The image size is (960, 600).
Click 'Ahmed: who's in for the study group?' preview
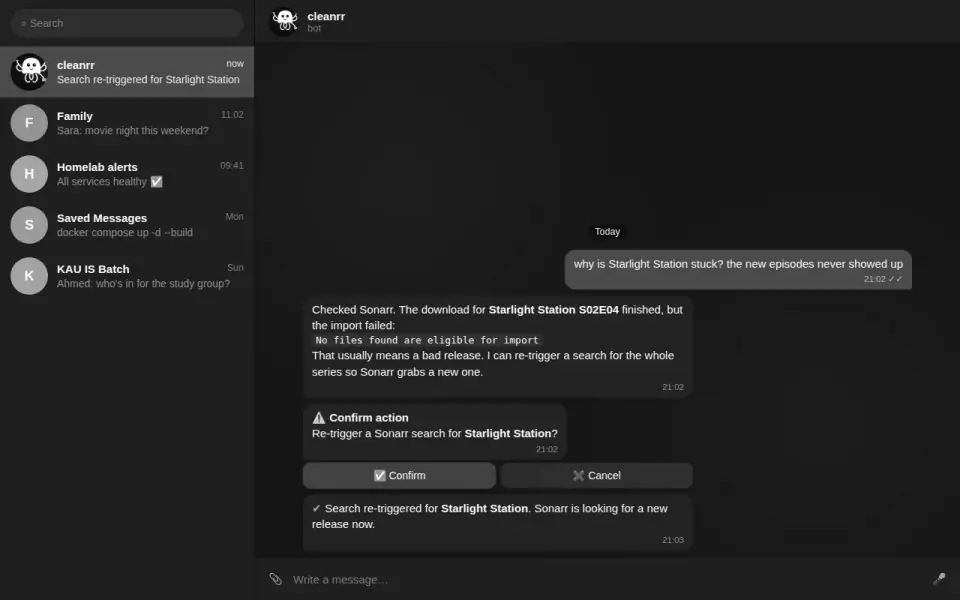click(143, 283)
